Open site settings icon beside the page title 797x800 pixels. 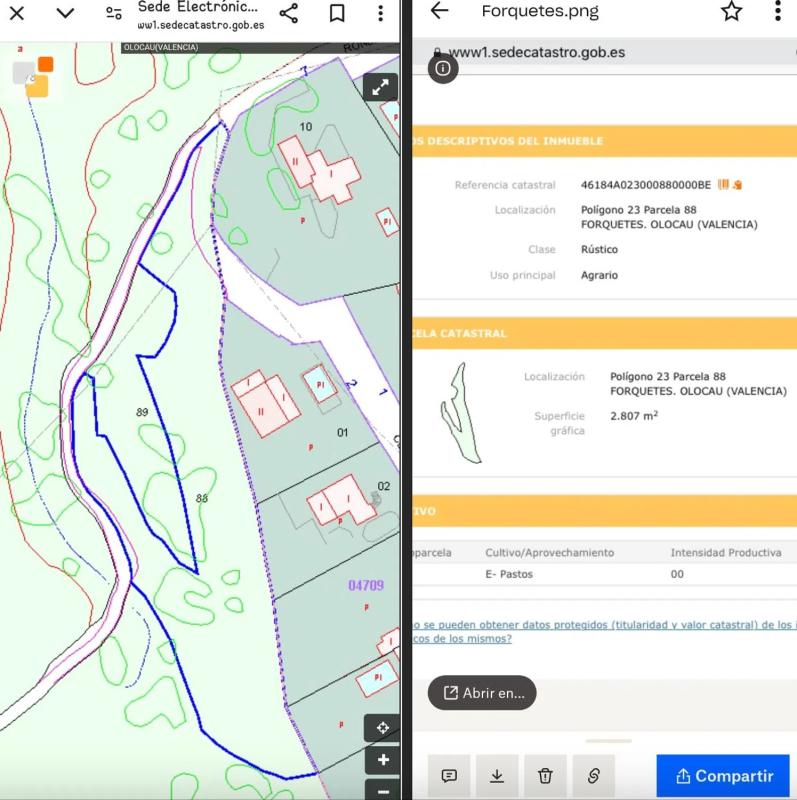tap(114, 13)
